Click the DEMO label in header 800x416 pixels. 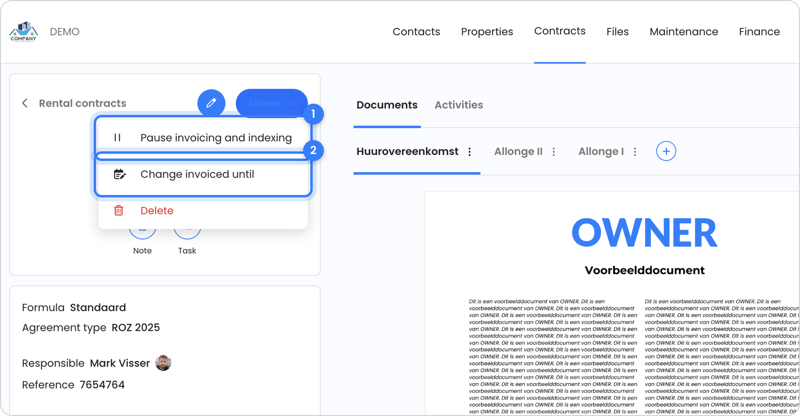pos(64,32)
